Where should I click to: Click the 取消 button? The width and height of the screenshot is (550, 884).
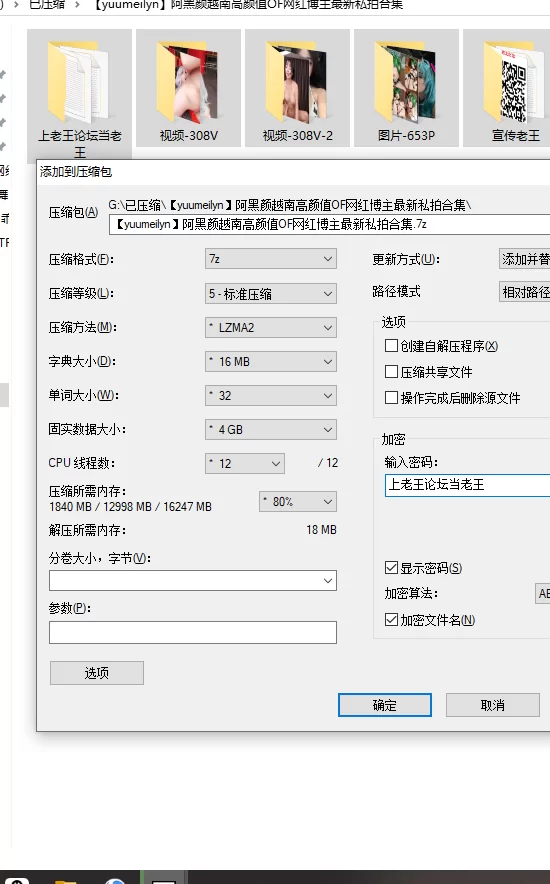click(493, 705)
